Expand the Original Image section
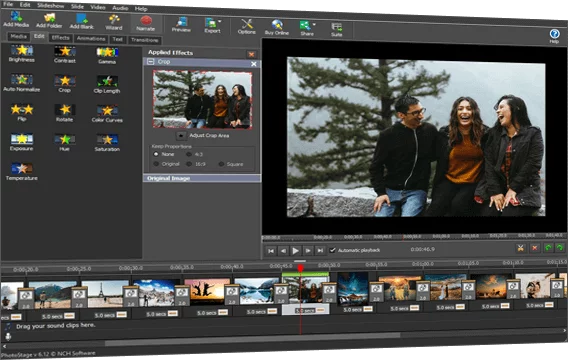The image size is (568, 360). pos(202,178)
